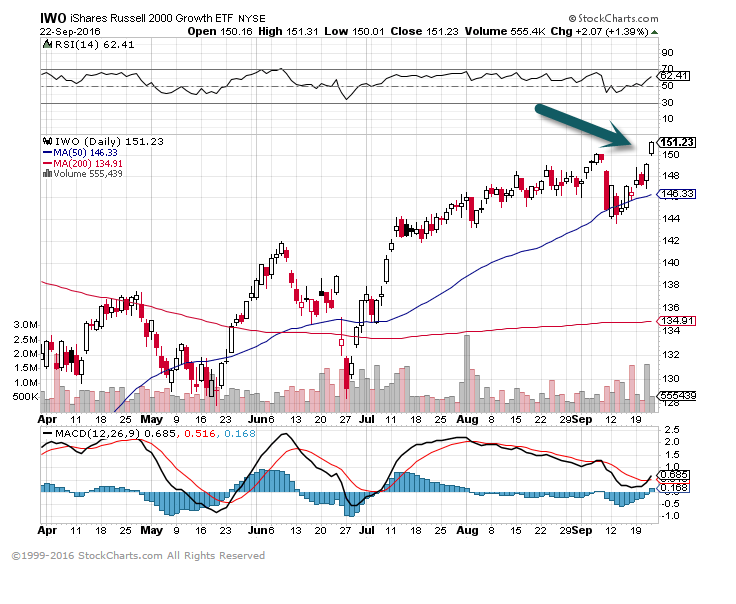Image resolution: width=736 pixels, height=604 pixels.
Task: Click the Aug label on price chart axis
Action: (x=467, y=419)
